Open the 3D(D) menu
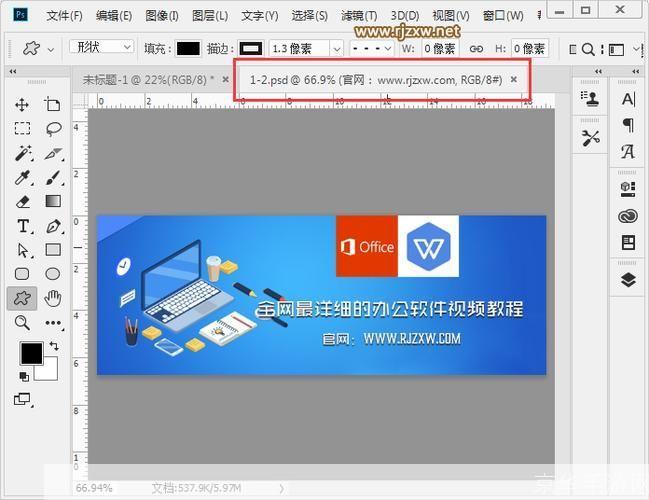This screenshot has height=500, width=649. pyautogui.click(x=405, y=16)
